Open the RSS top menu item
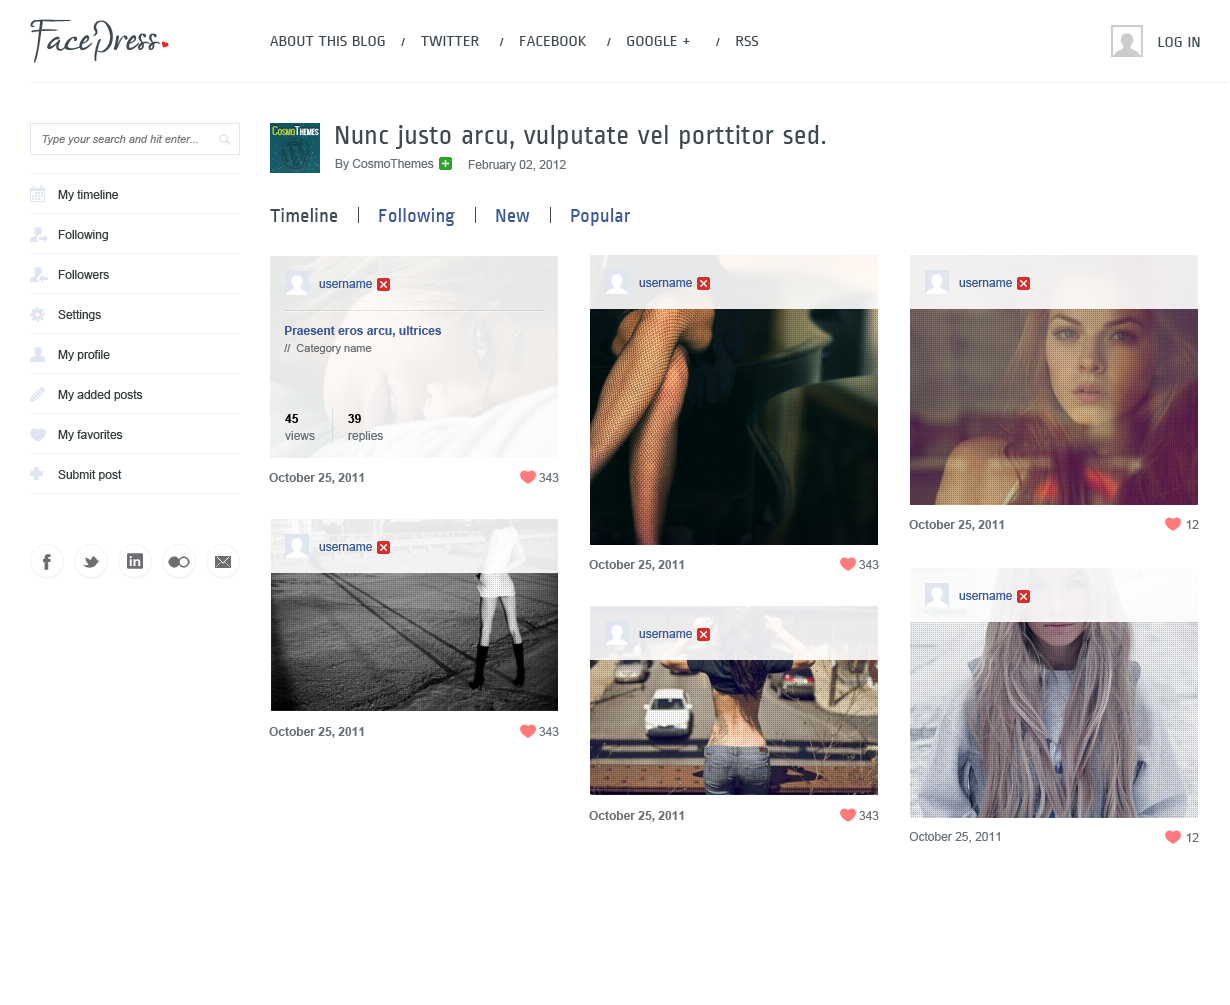The width and height of the screenshot is (1230, 1005). pos(747,41)
